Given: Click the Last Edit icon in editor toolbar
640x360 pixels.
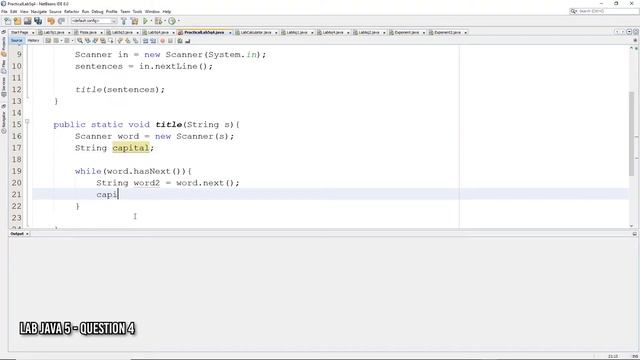Looking at the screenshot, I should (48, 41).
